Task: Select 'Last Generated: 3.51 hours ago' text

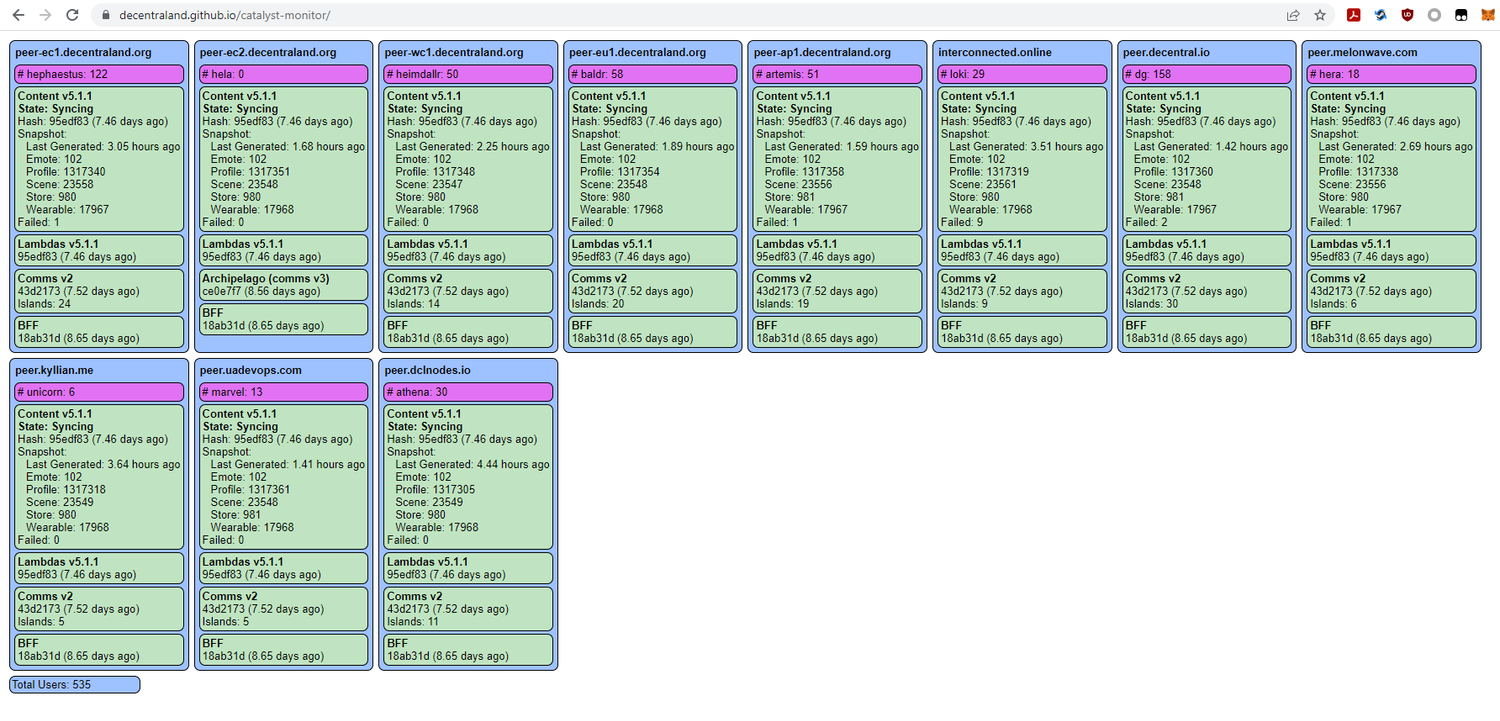Action: (x=1026, y=146)
